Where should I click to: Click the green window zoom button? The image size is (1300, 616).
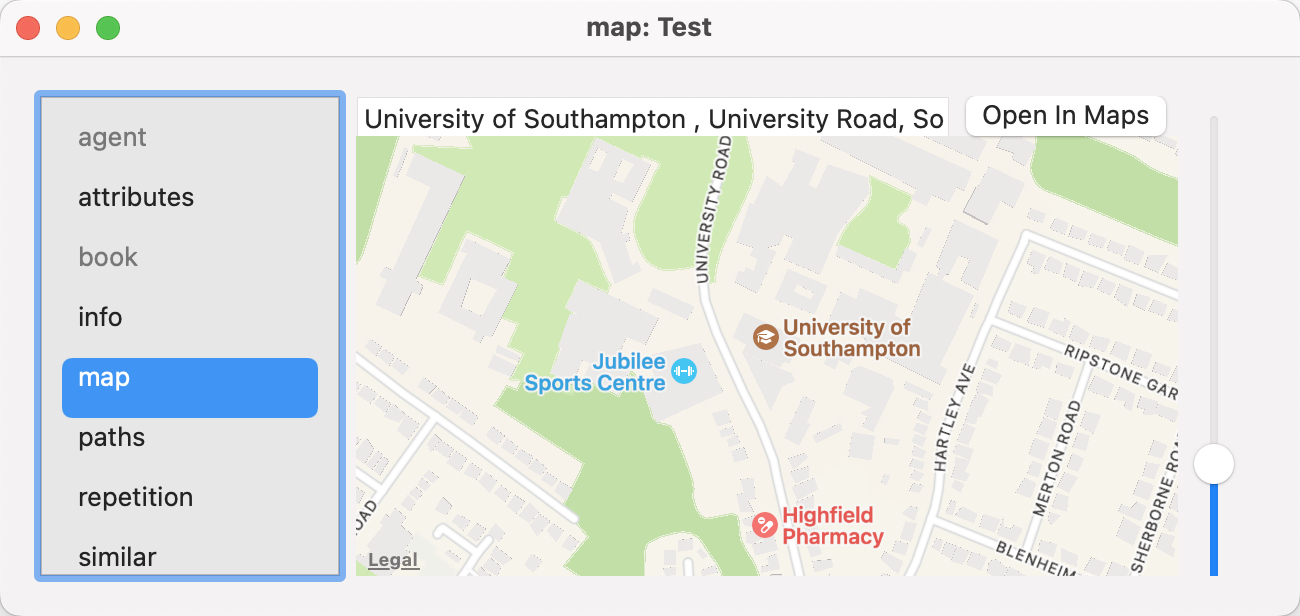[x=108, y=28]
